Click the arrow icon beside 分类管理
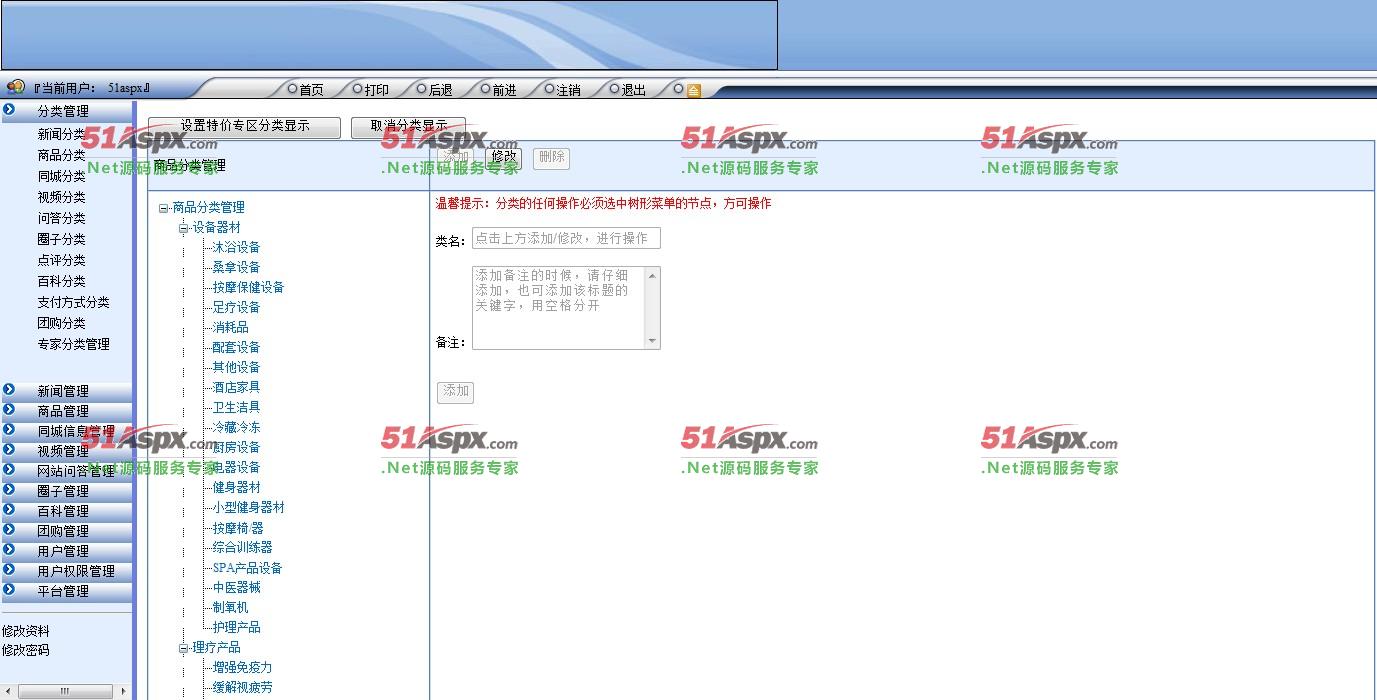 [9, 110]
